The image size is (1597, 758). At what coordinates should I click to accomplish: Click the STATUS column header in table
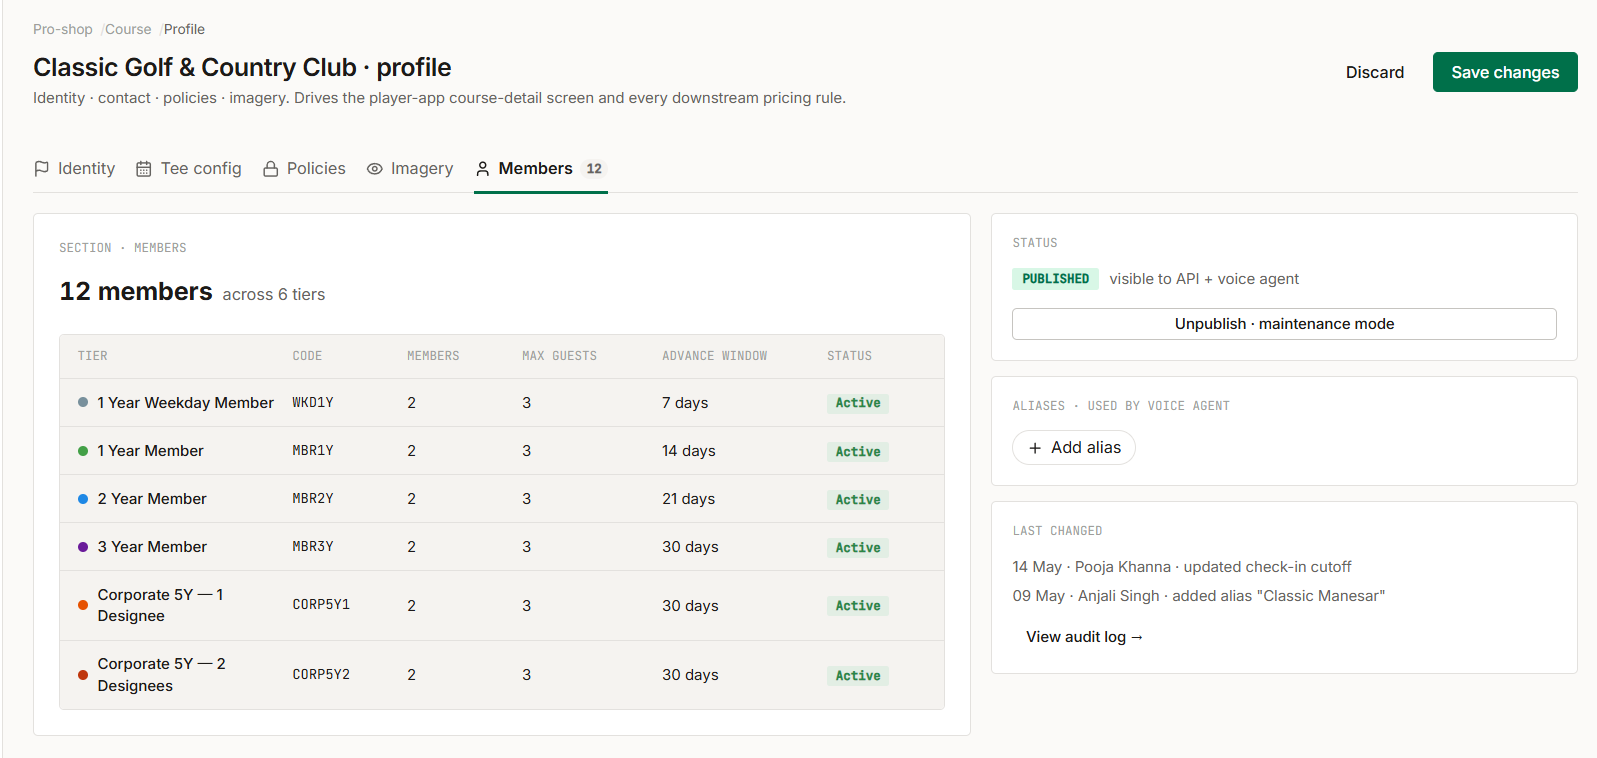(x=849, y=356)
